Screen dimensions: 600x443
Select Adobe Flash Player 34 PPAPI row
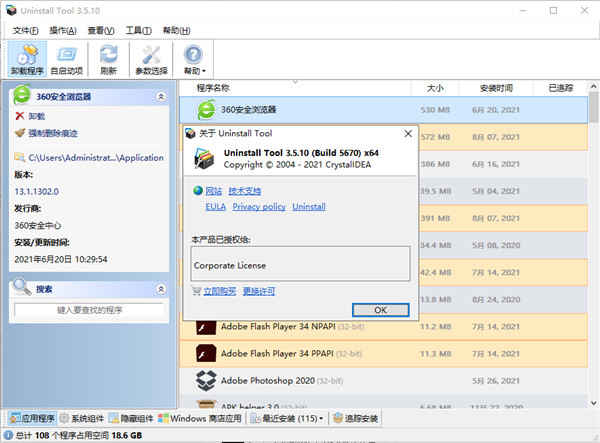(383, 354)
